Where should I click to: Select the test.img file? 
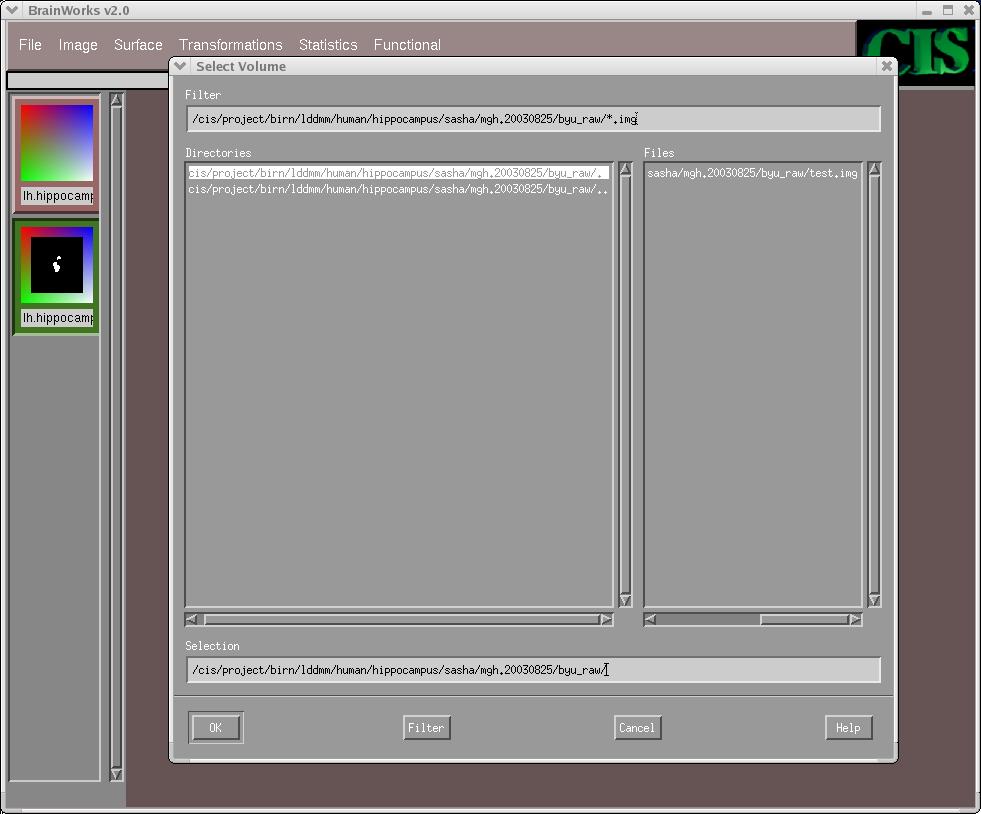(x=753, y=173)
